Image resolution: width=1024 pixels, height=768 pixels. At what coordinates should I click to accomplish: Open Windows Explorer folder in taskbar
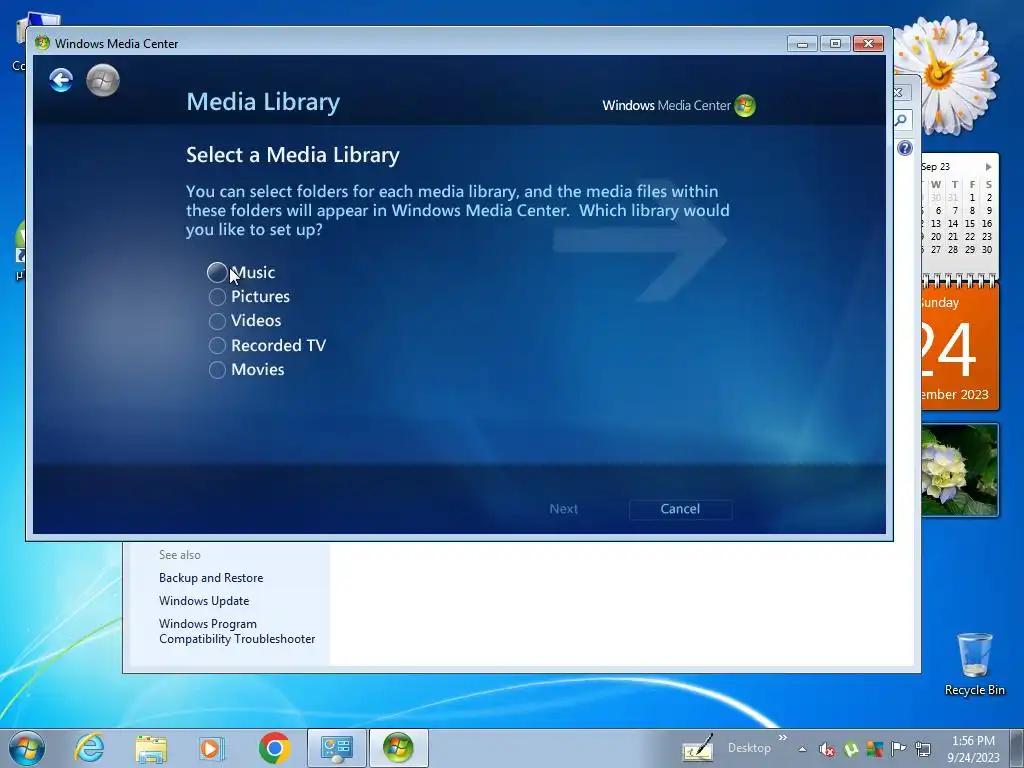click(151, 748)
